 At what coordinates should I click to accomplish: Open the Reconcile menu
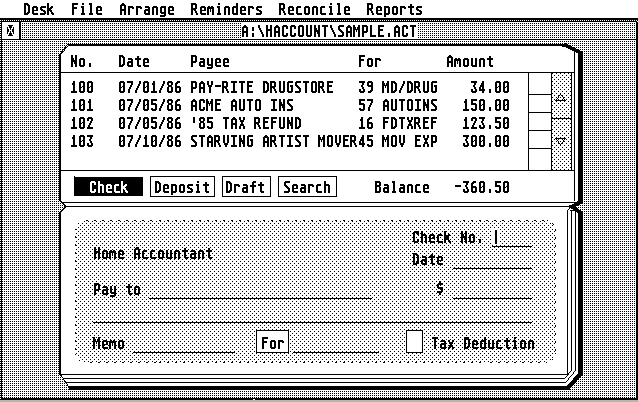coord(314,9)
